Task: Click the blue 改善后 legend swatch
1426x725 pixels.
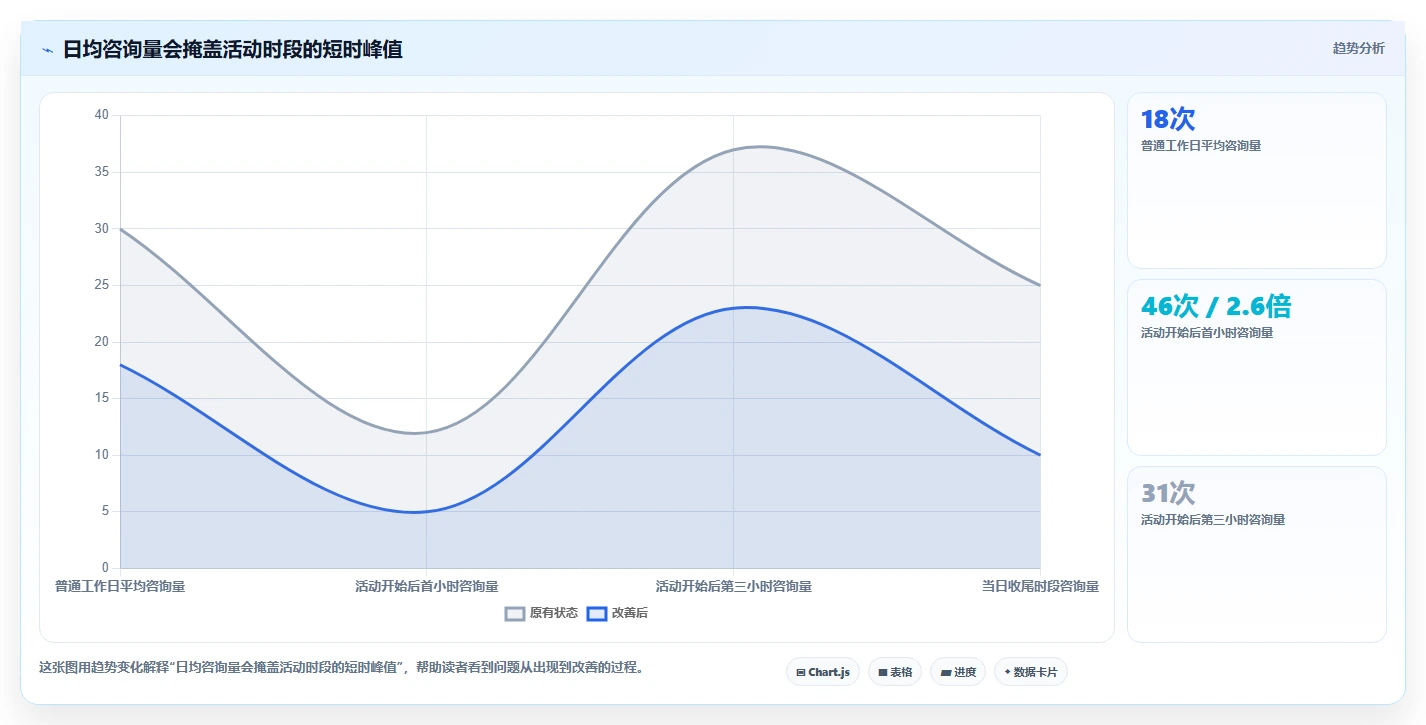Action: (x=597, y=614)
